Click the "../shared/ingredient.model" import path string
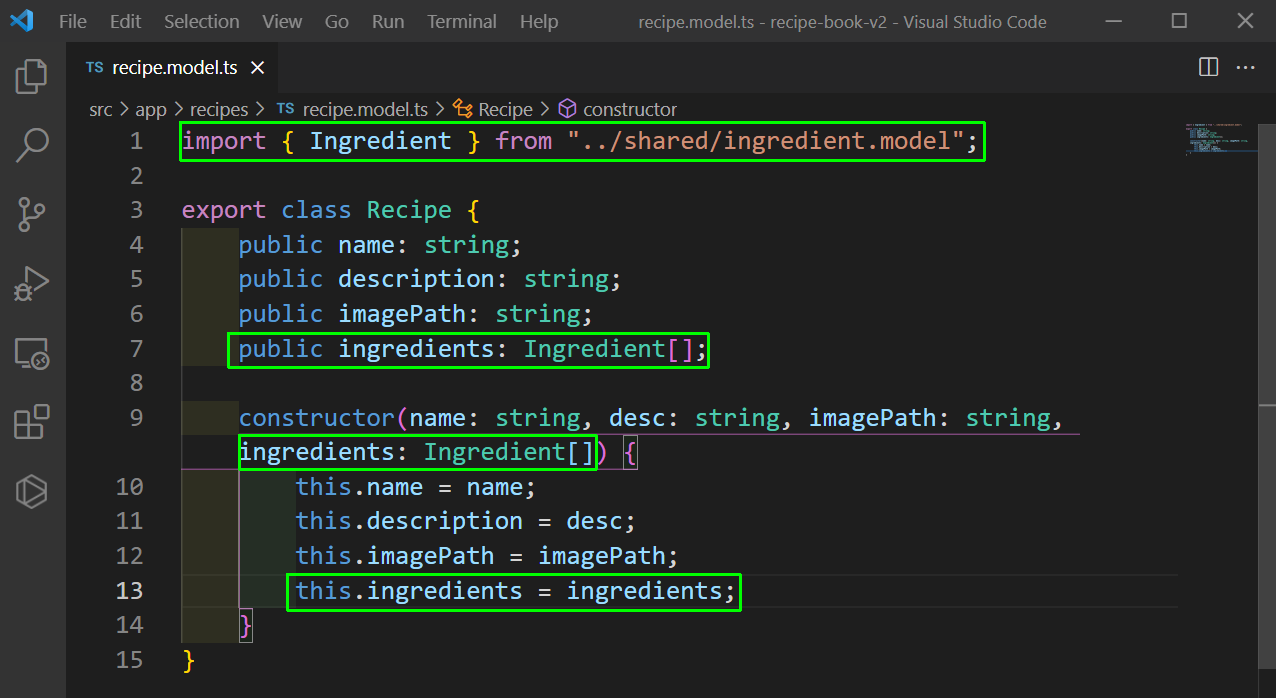Viewport: 1276px width, 698px height. tap(765, 141)
